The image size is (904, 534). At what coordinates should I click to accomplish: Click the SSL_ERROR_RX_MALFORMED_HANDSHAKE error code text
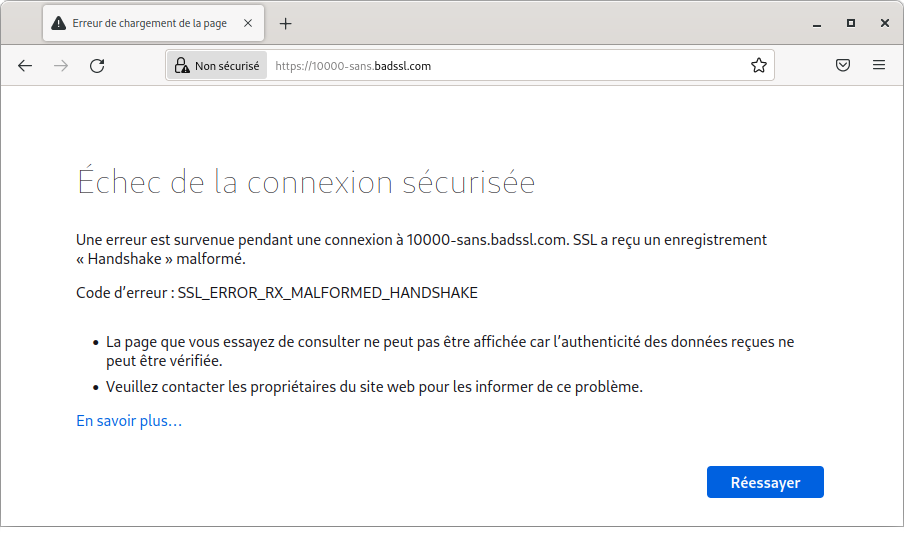pyautogui.click(x=327, y=293)
